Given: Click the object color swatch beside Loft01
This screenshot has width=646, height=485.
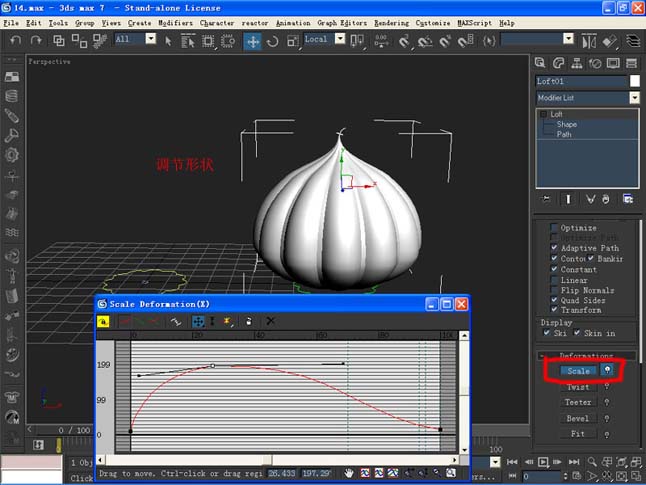Looking at the screenshot, I should click(634, 81).
